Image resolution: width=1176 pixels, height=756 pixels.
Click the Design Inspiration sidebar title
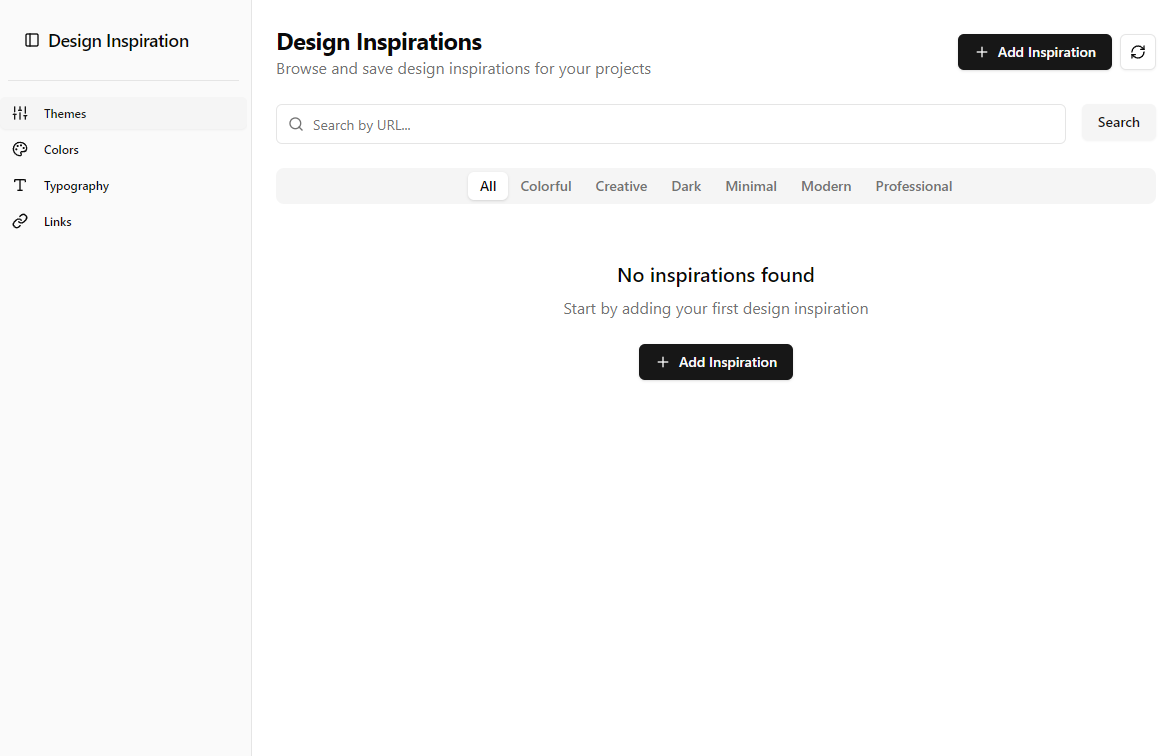(x=118, y=41)
